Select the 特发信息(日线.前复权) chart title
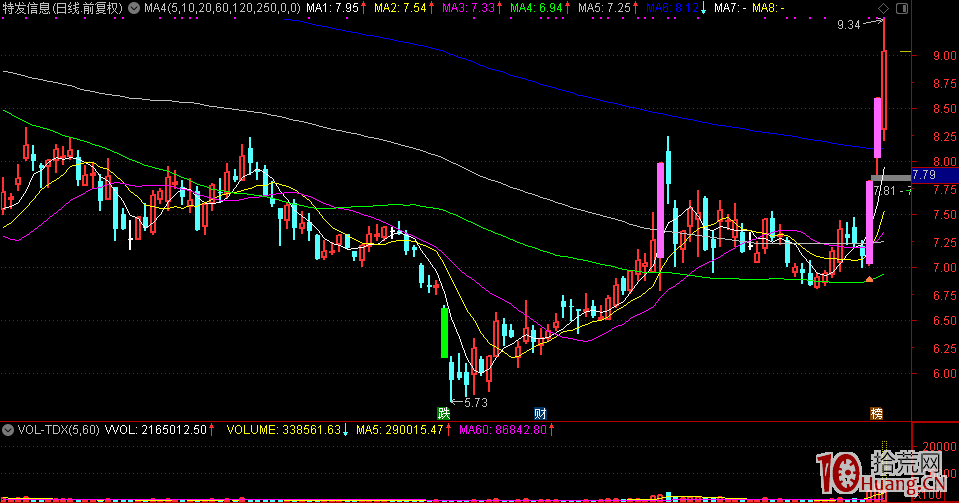 point(63,8)
